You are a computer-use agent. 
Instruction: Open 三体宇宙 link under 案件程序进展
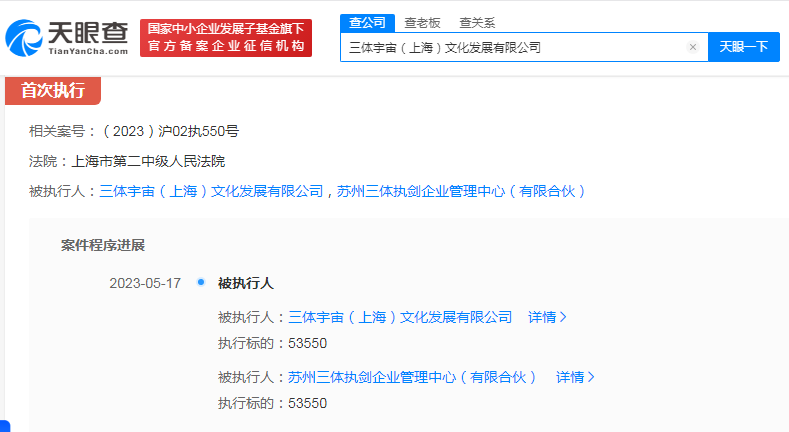pos(400,317)
